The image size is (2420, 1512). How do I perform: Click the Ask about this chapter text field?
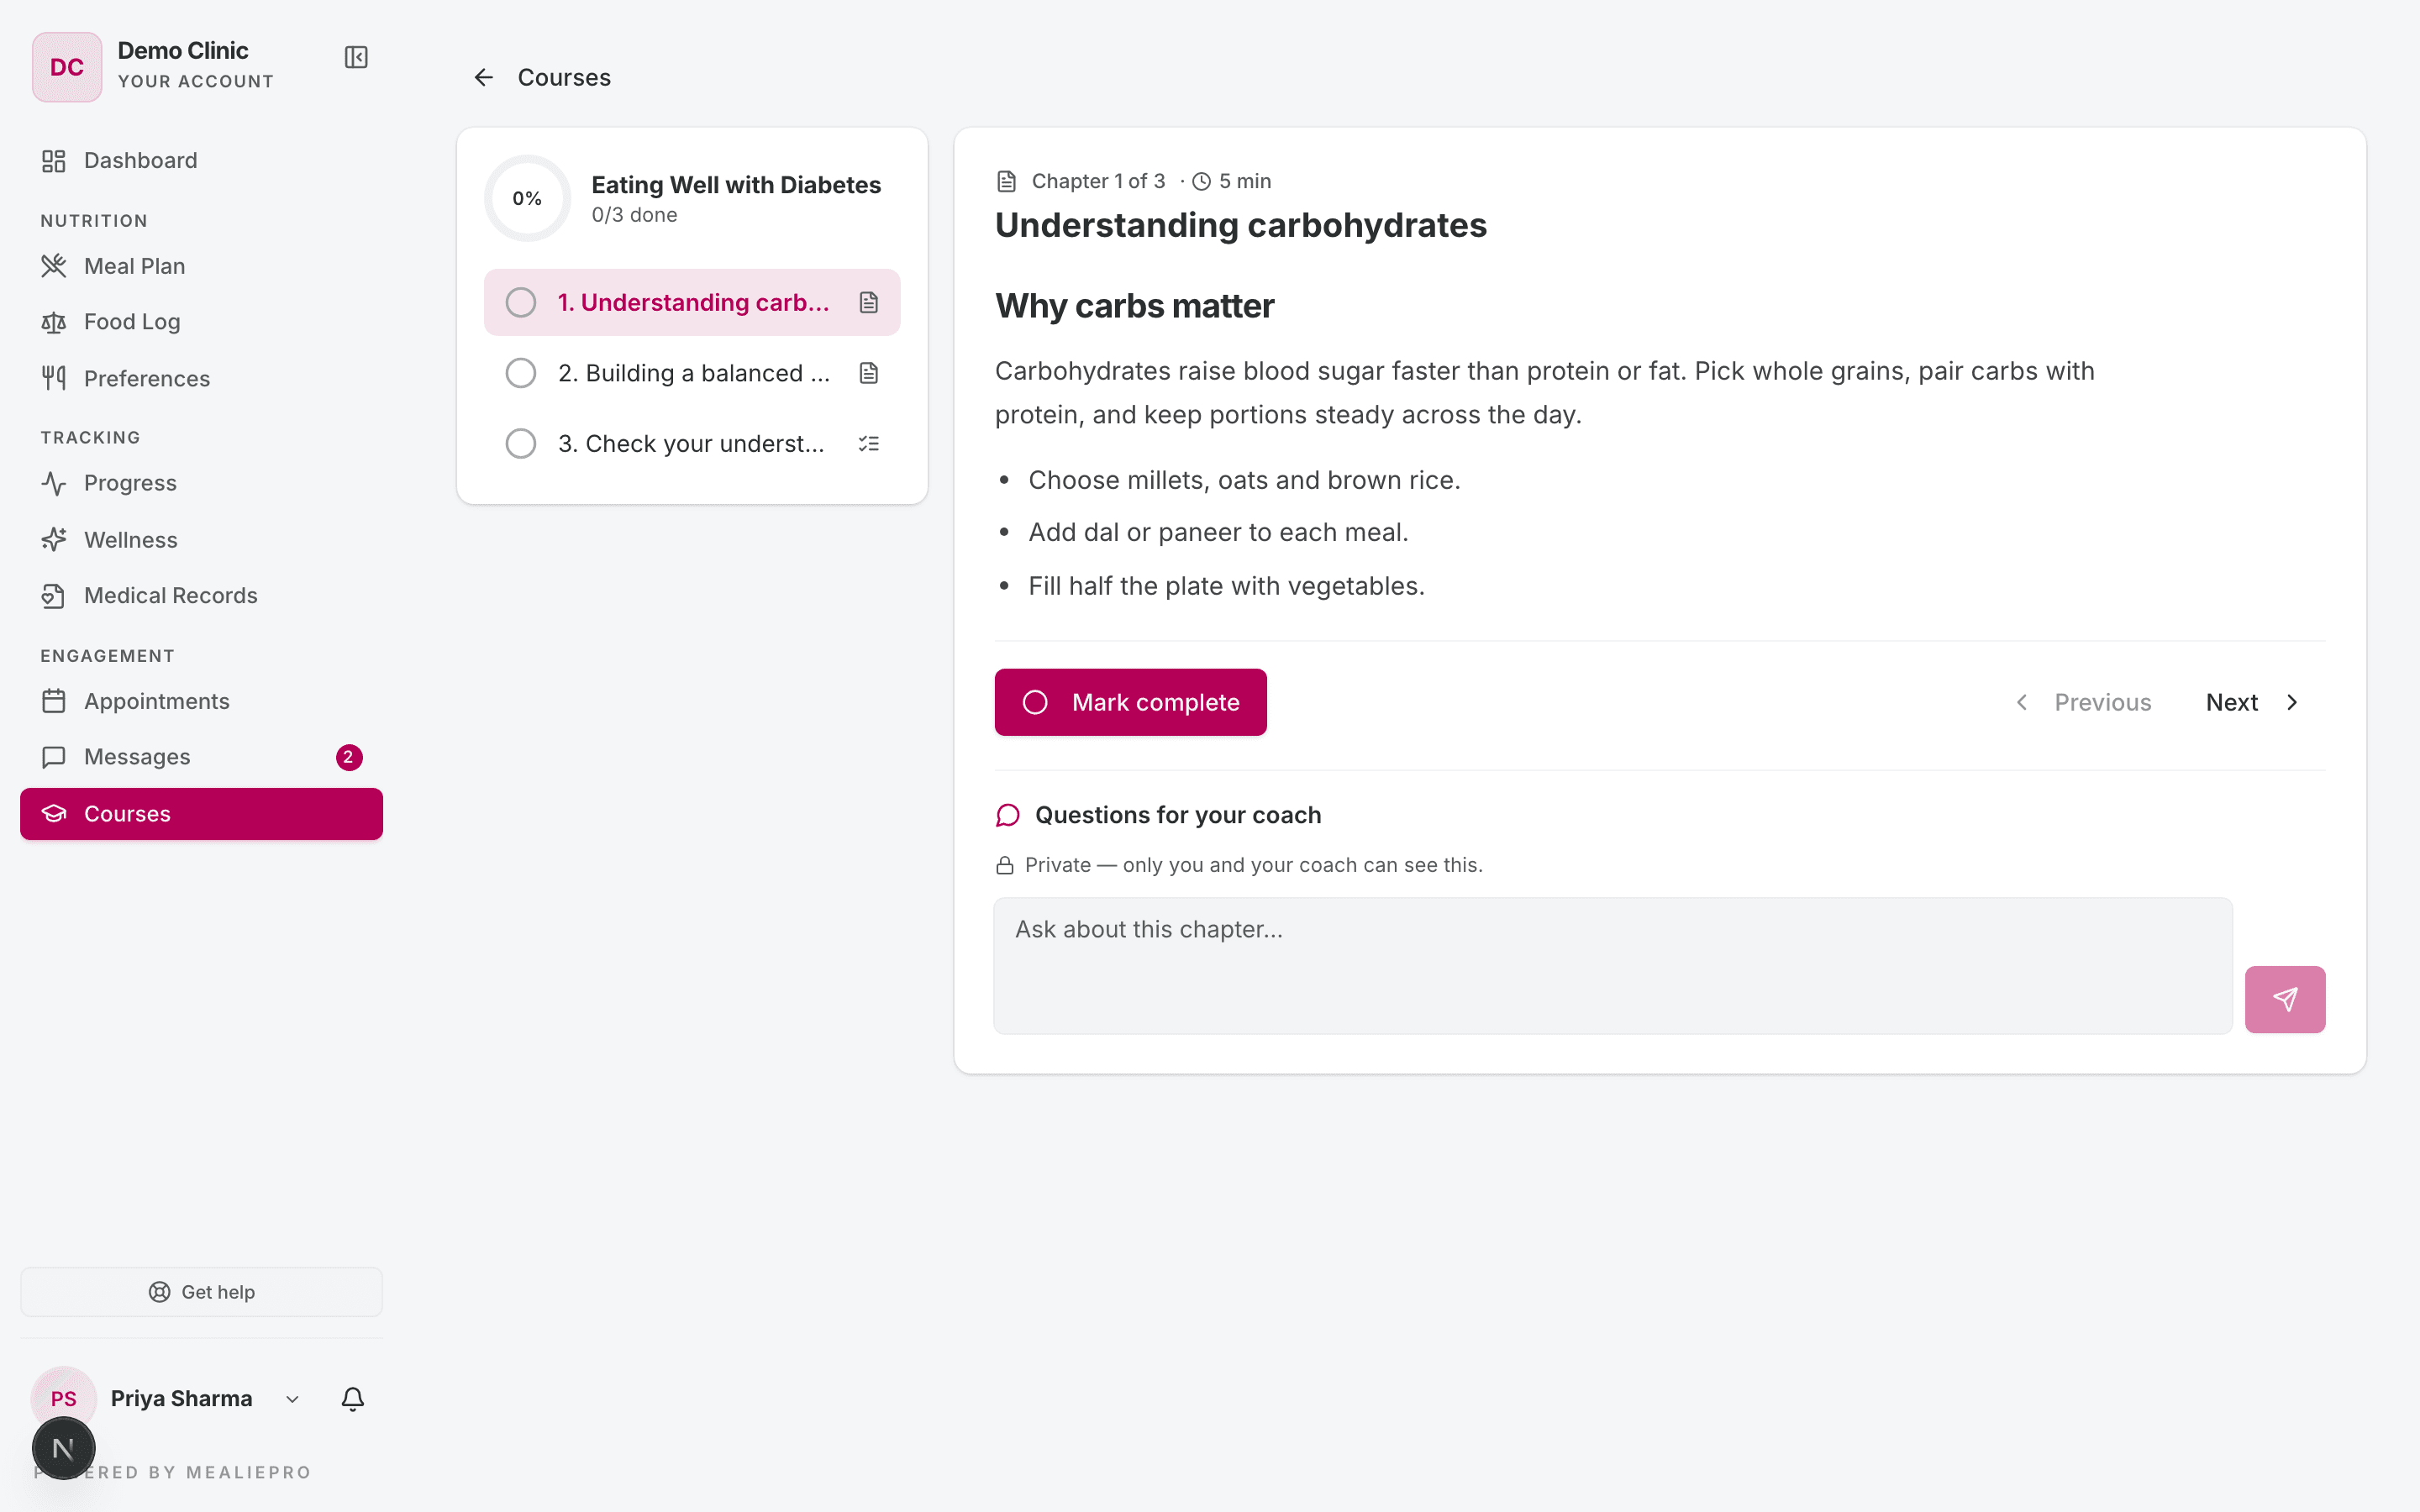1613,965
